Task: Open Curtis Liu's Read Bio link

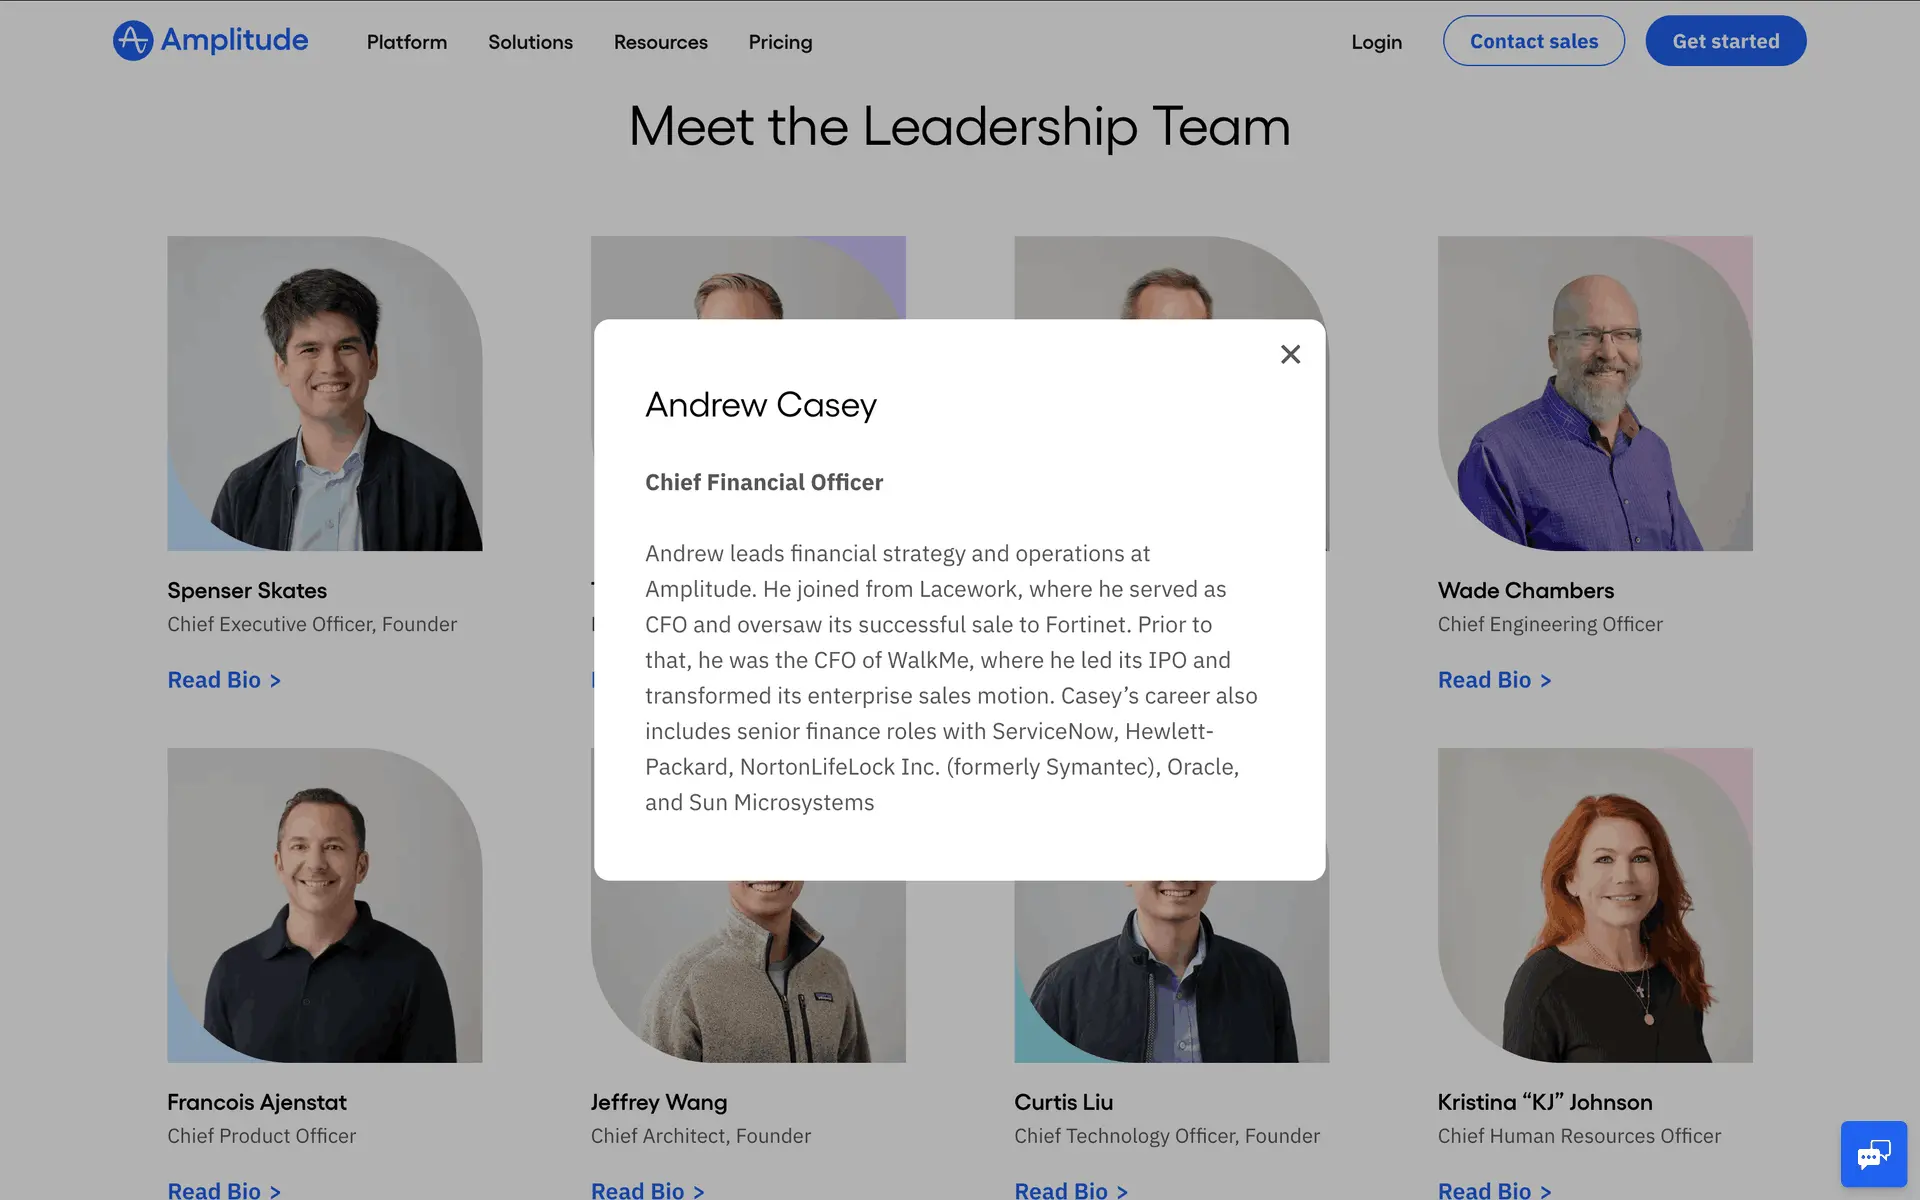Action: 1071,1190
